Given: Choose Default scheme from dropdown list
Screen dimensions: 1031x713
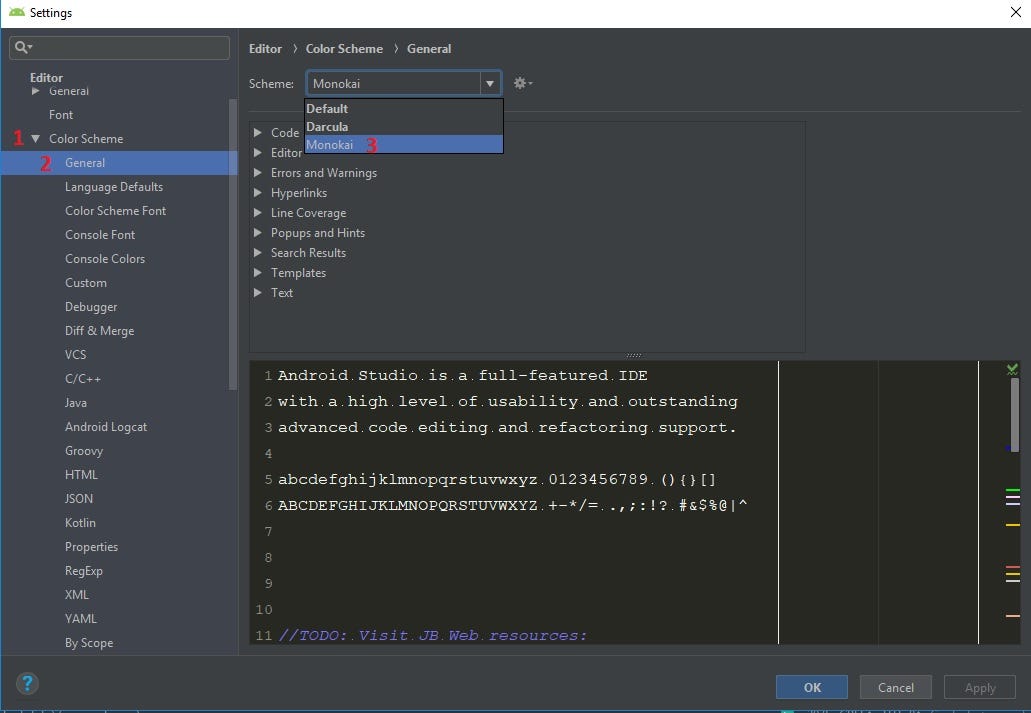Looking at the screenshot, I should 404,109.
